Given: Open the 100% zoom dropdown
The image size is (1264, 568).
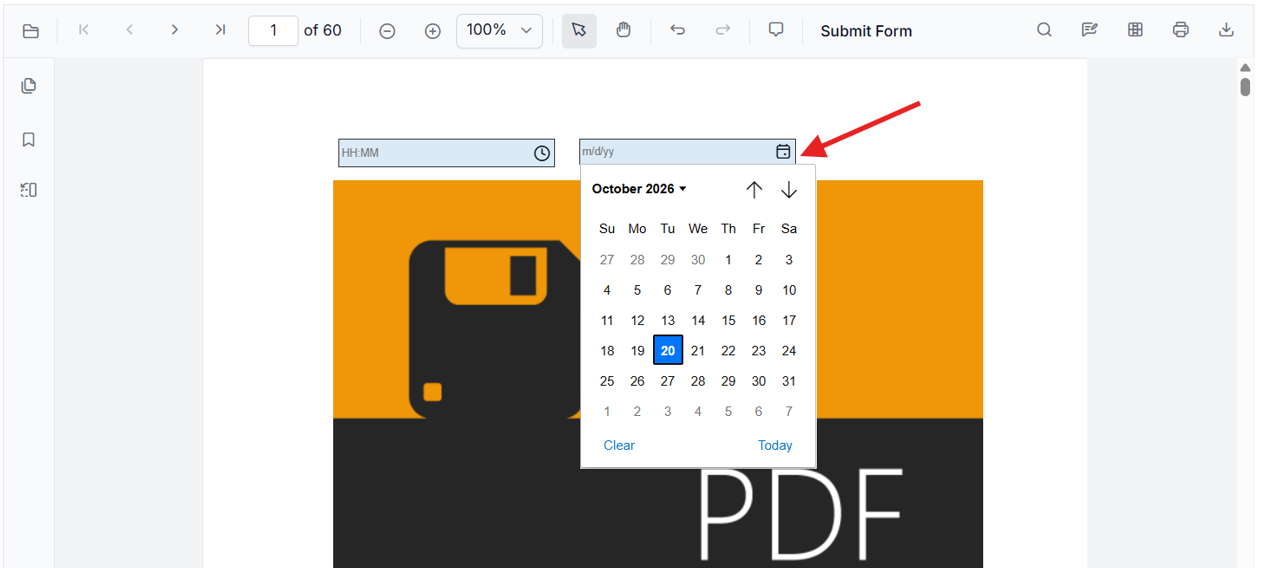Looking at the screenshot, I should (x=500, y=31).
